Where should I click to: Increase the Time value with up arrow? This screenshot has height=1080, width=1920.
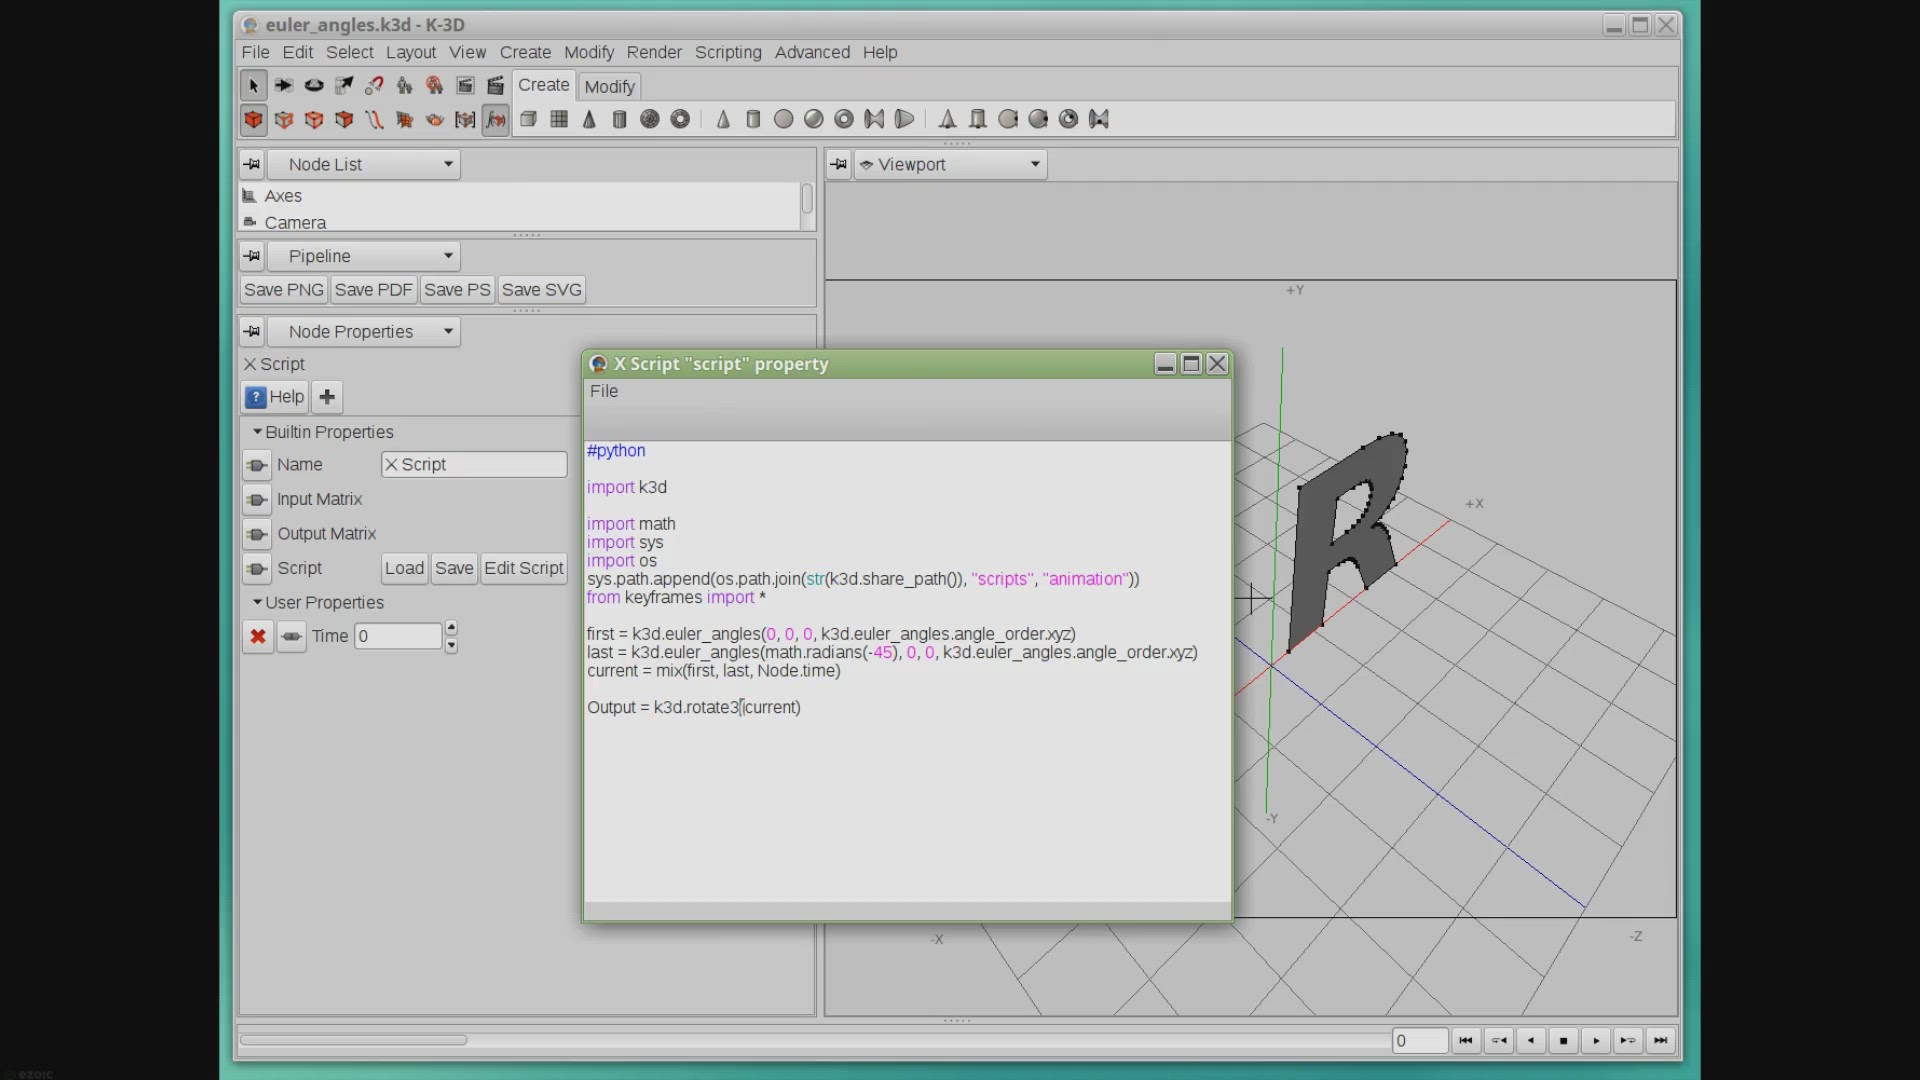[x=452, y=628]
